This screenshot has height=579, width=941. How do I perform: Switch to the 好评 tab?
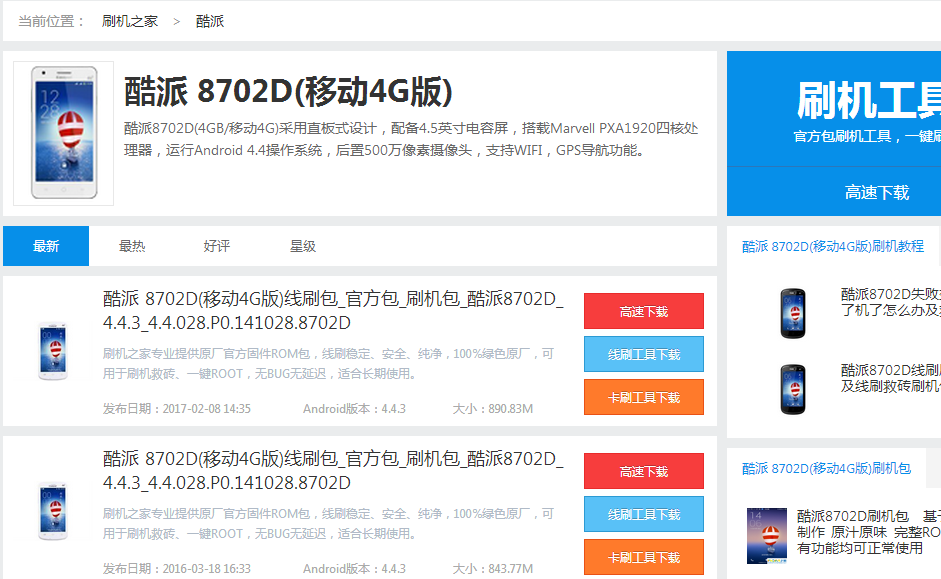(x=217, y=246)
